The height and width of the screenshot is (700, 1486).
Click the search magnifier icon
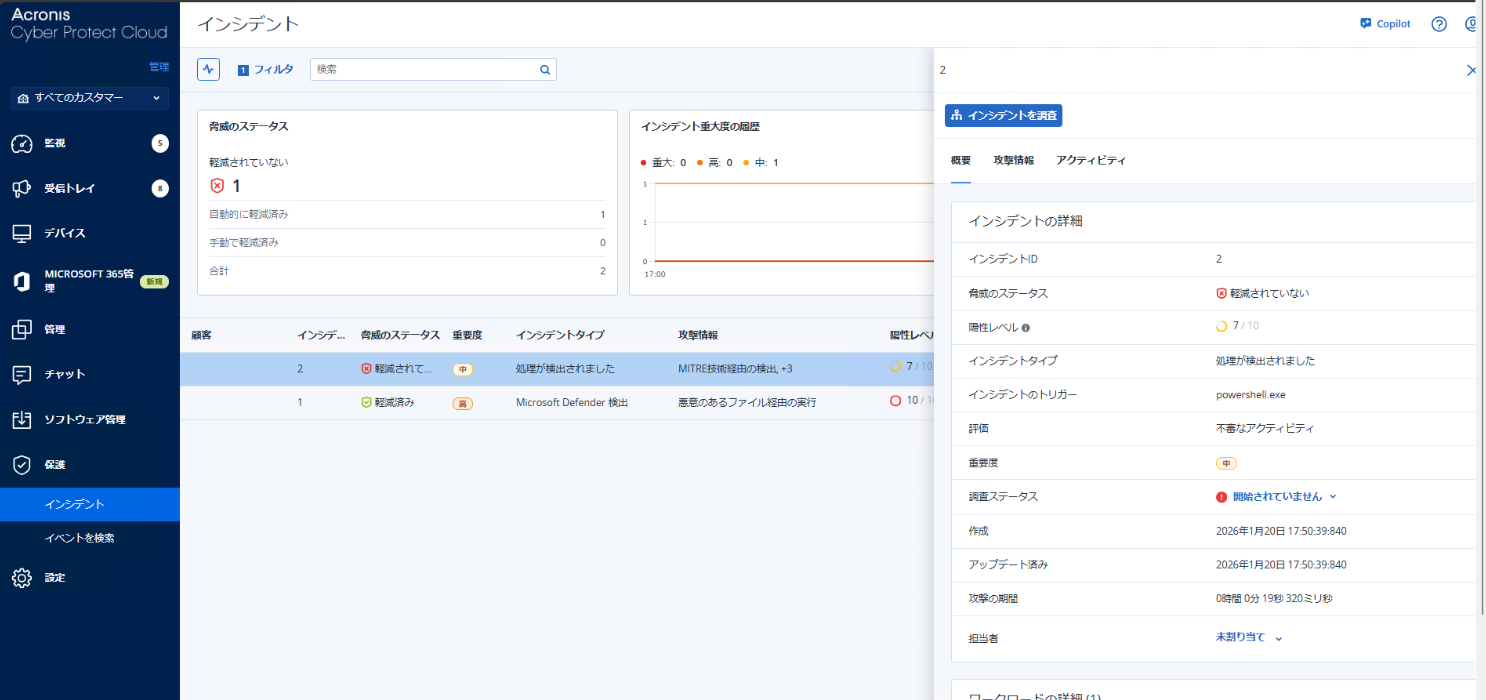(545, 70)
